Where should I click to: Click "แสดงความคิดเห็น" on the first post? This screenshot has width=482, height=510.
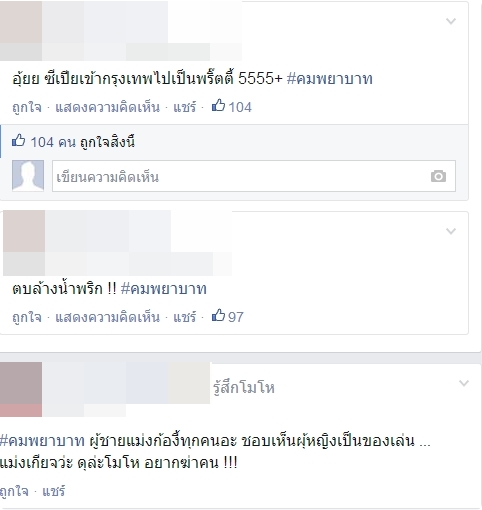pyautogui.click(x=107, y=107)
